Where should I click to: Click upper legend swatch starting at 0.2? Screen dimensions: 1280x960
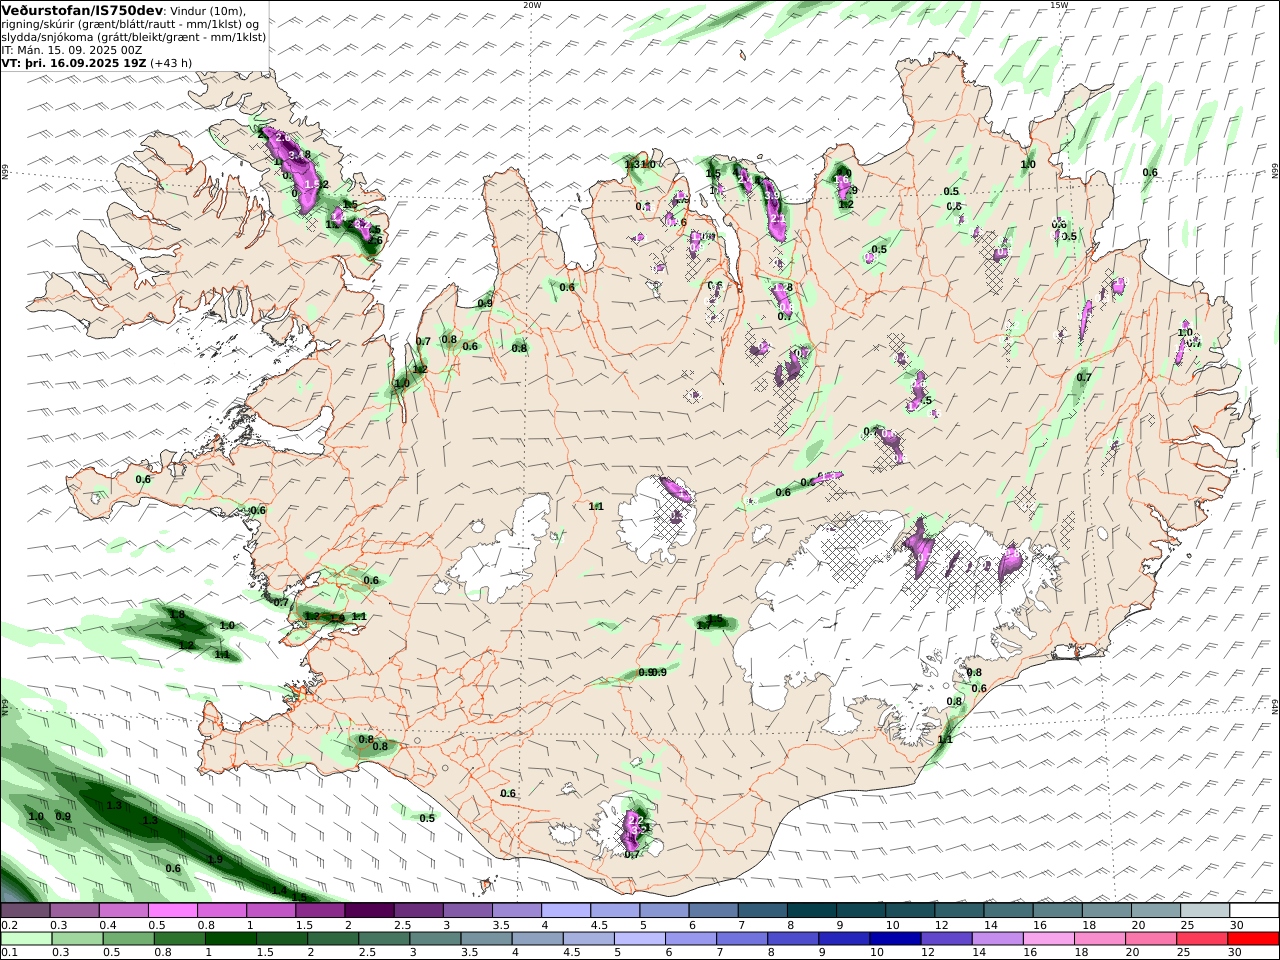tap(26, 910)
